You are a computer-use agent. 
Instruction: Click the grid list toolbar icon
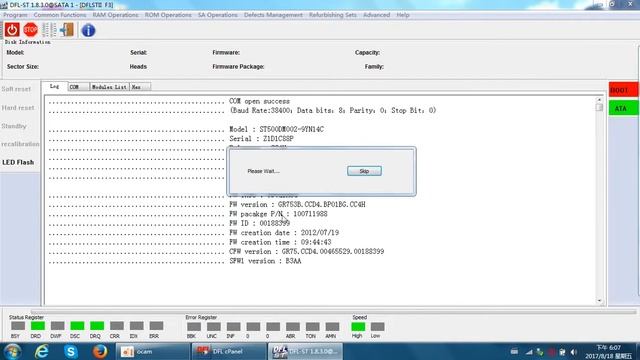point(49,30)
